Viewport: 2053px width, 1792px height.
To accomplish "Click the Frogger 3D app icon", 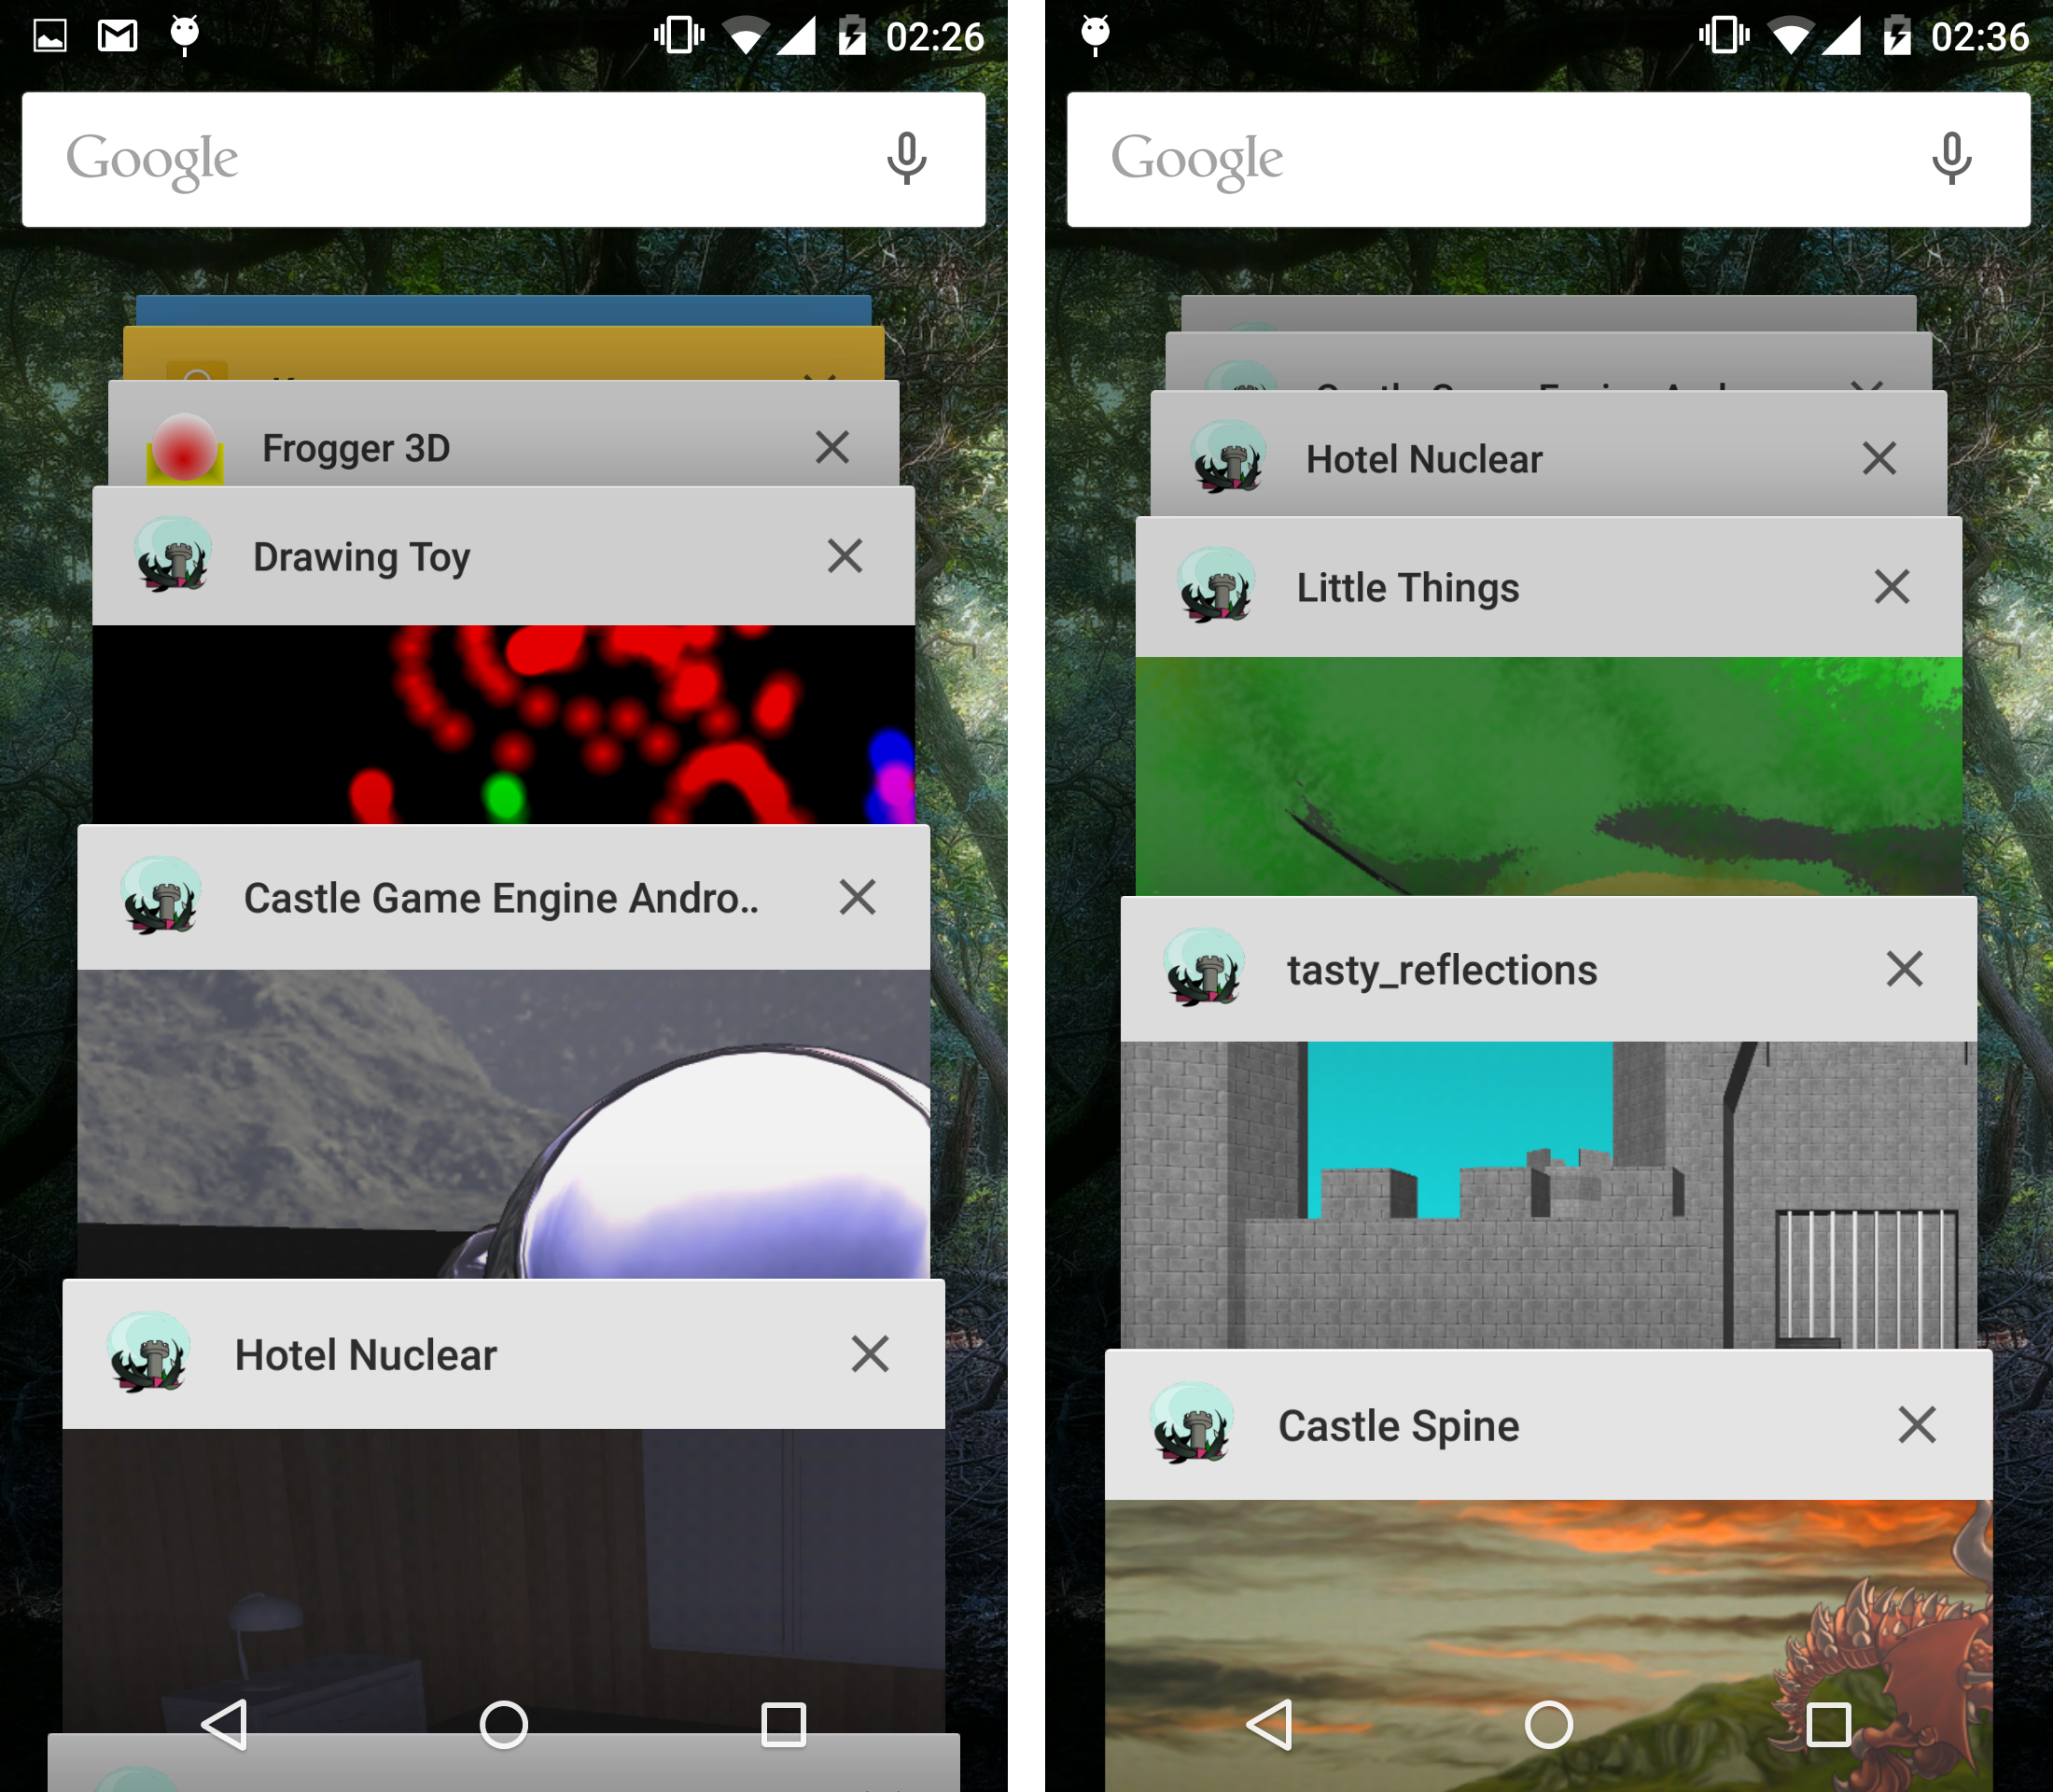I will [x=176, y=441].
